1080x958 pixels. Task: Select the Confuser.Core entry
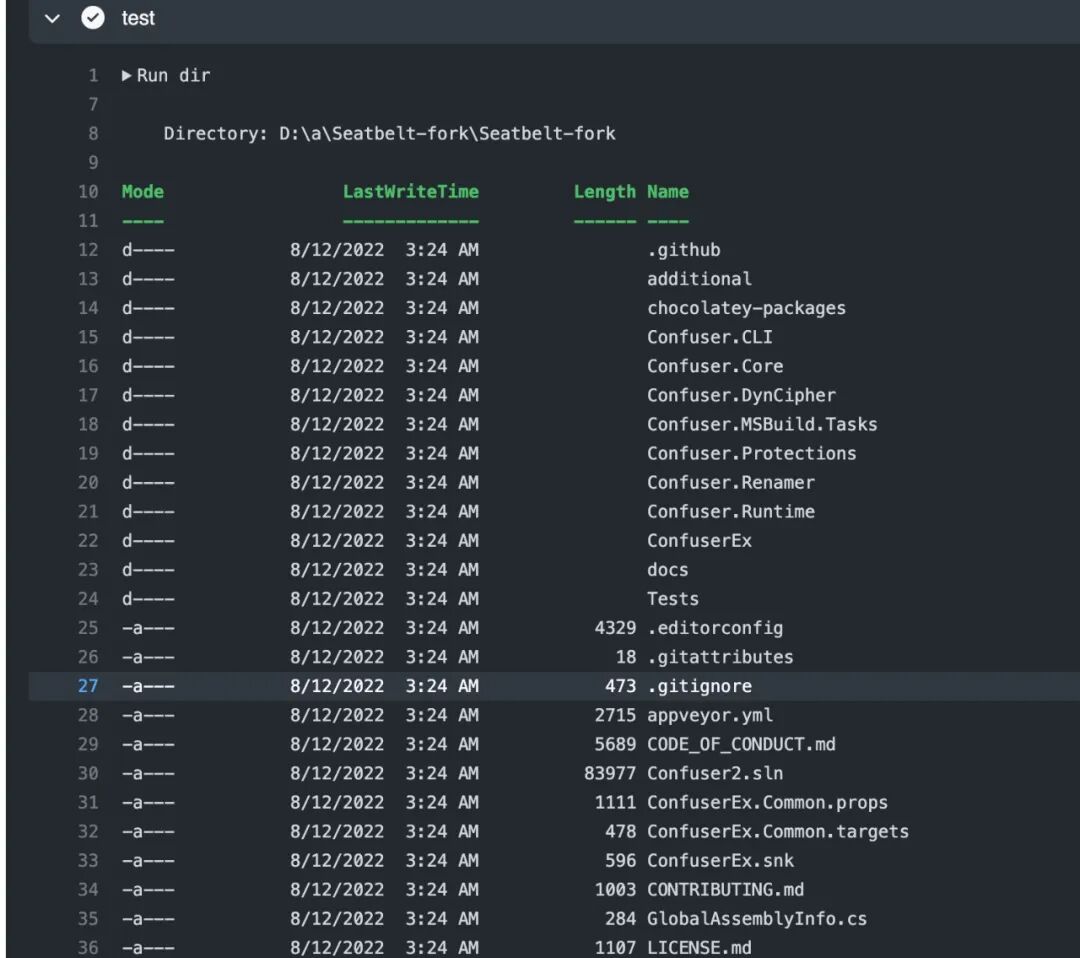point(715,366)
